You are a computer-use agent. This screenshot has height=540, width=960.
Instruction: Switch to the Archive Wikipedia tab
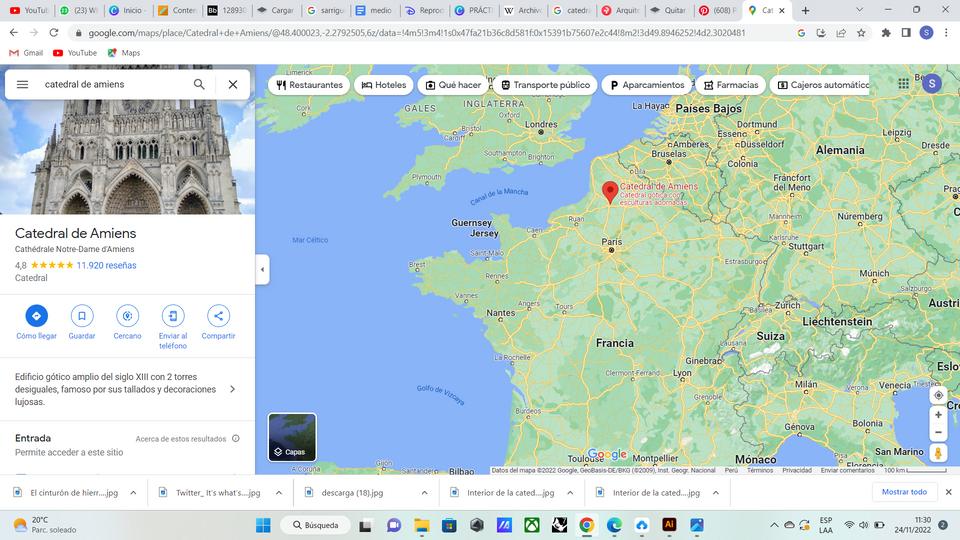522,10
